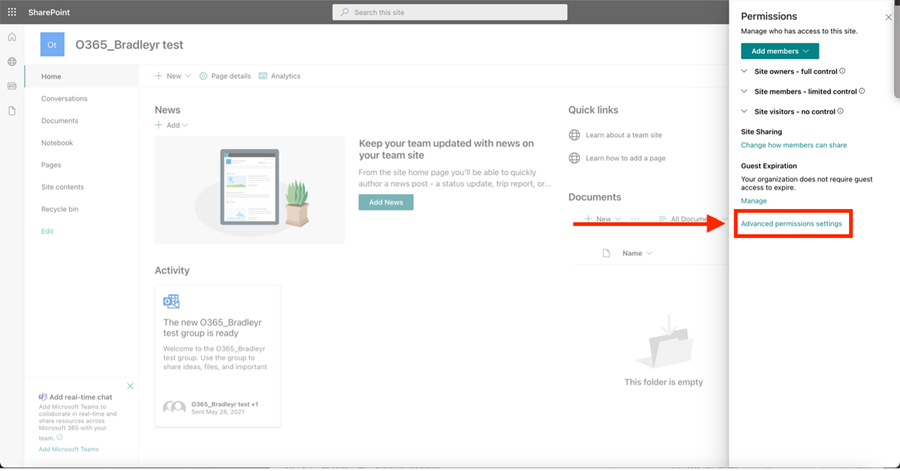Click the Ot site logo tile
The height and width of the screenshot is (471, 900).
(52, 45)
